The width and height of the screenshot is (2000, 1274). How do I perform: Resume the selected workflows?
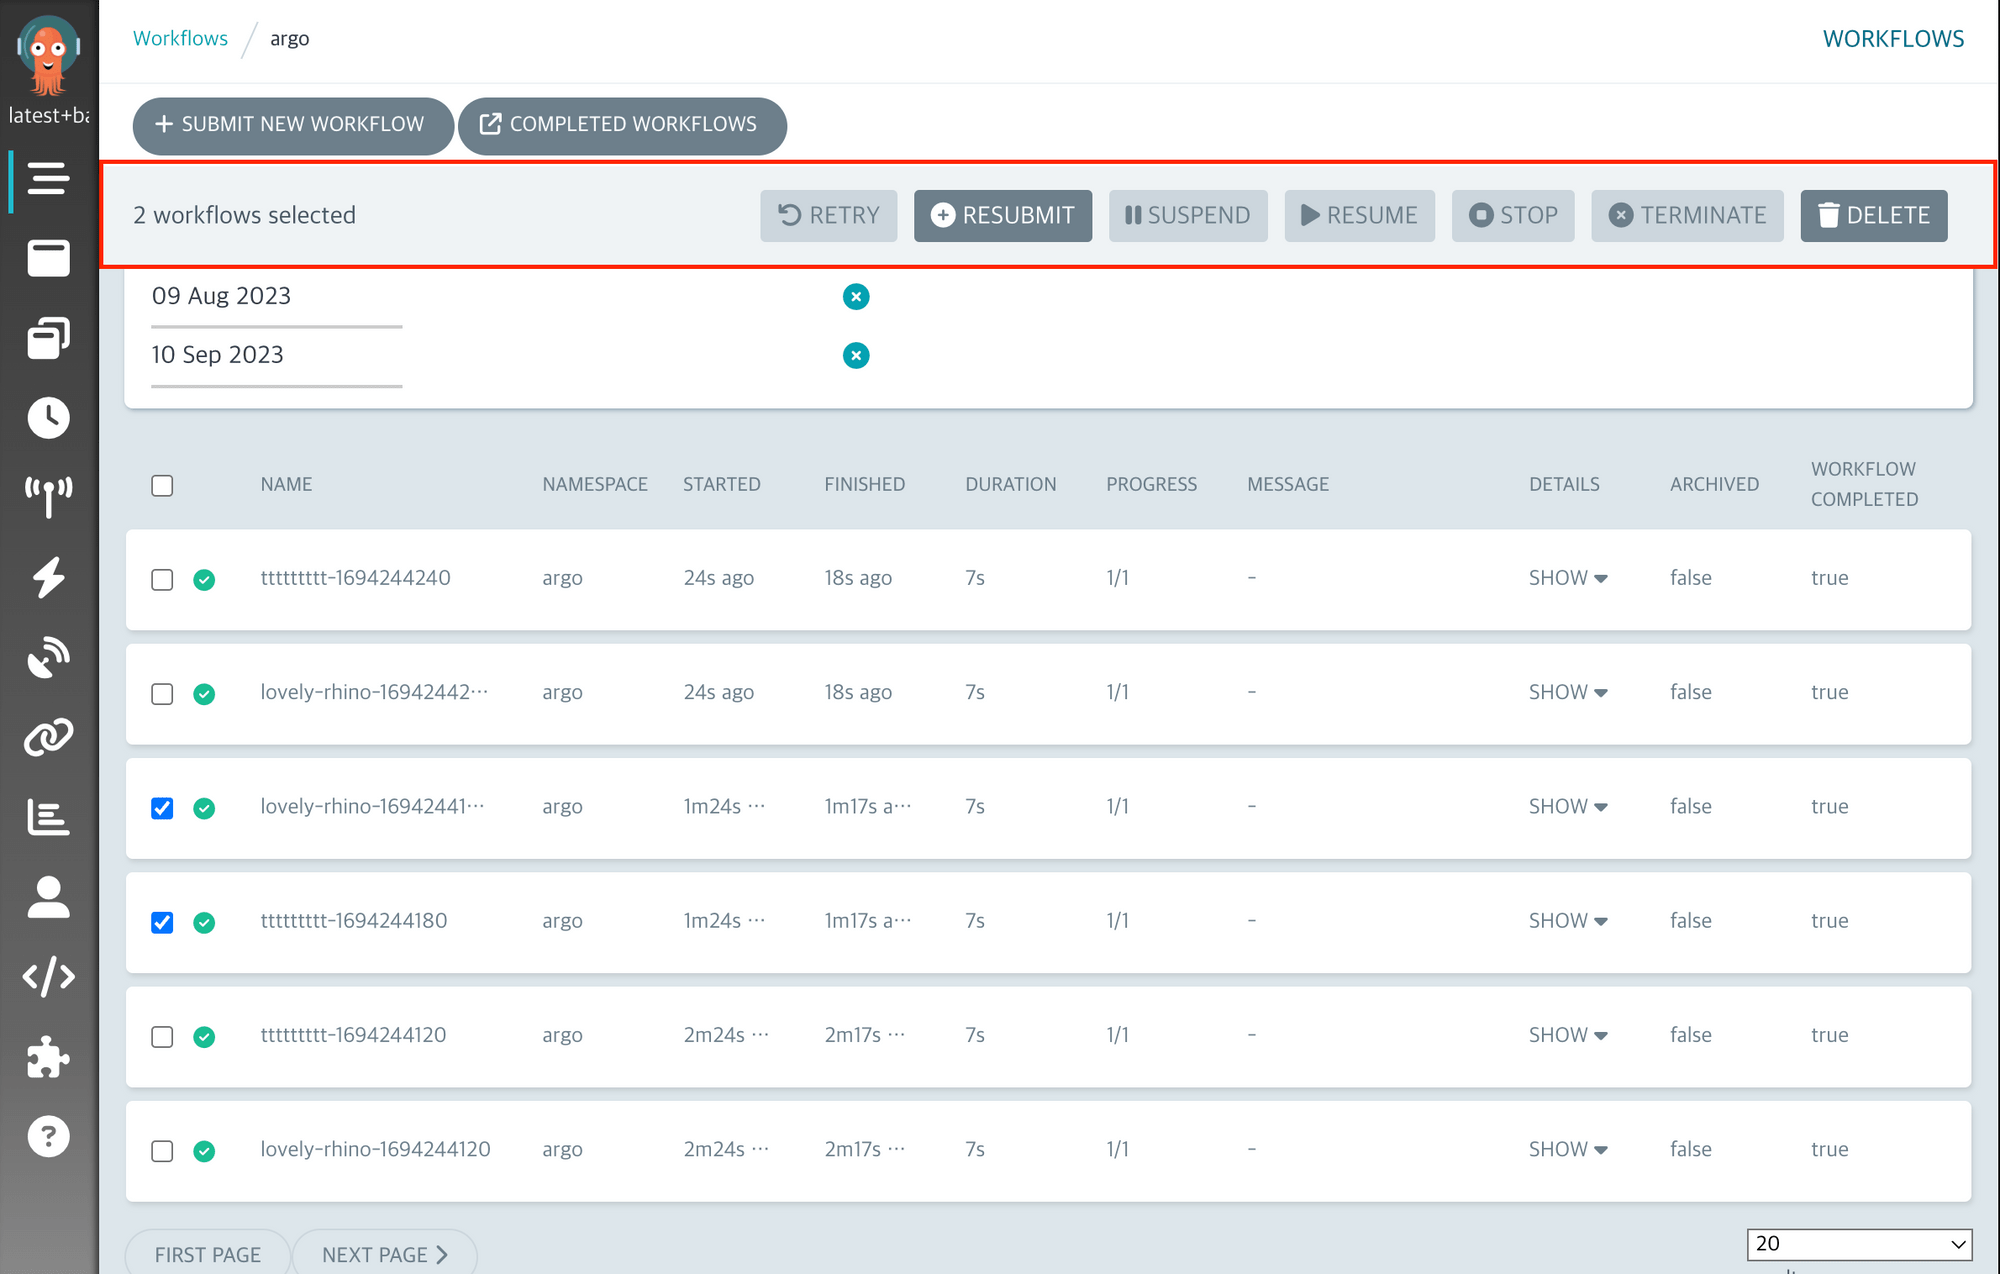pos(1359,215)
